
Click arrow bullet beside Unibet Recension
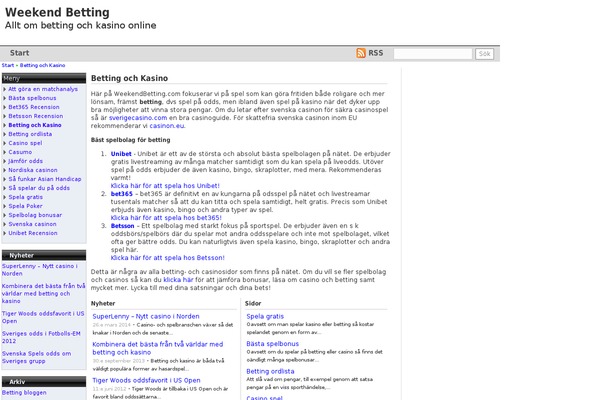5,233
